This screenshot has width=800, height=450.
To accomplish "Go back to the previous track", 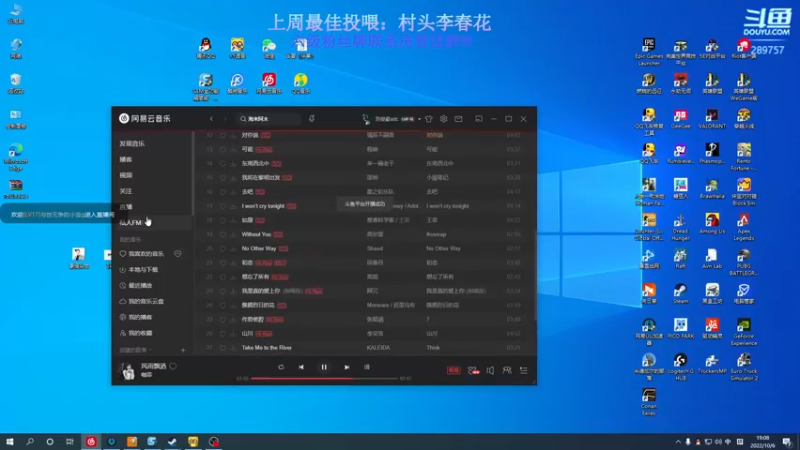I will [301, 367].
